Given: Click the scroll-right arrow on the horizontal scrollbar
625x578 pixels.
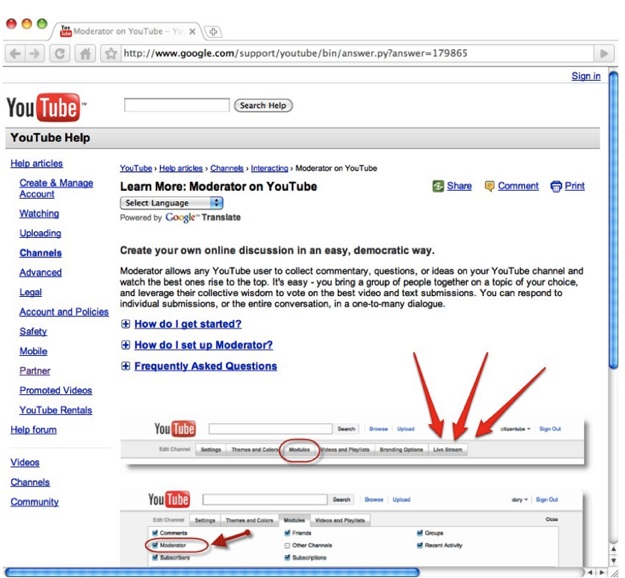Looking at the screenshot, I should coord(601,573).
